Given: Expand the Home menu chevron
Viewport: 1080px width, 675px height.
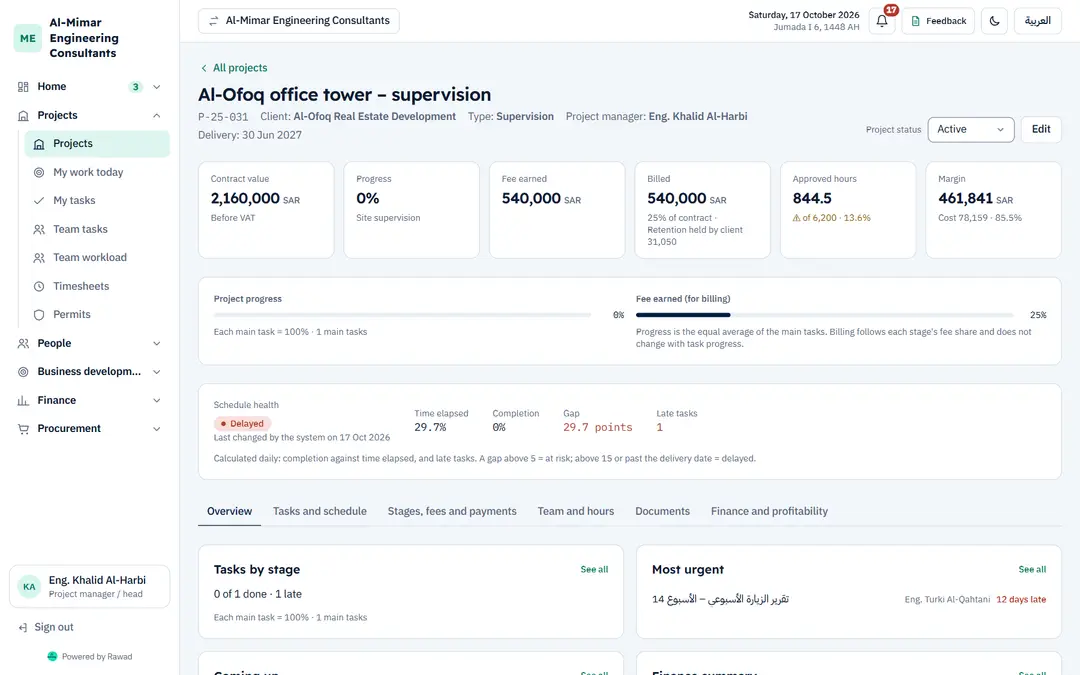Looking at the screenshot, I should pyautogui.click(x=156, y=87).
